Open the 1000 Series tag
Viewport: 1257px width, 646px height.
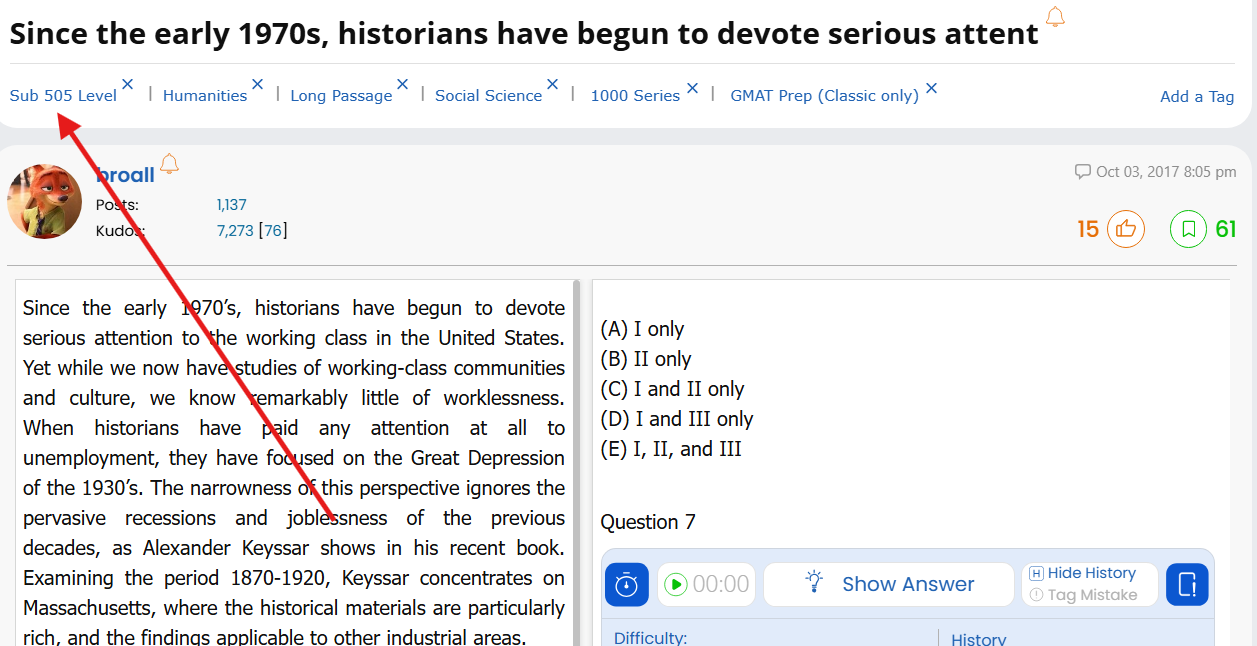click(635, 96)
